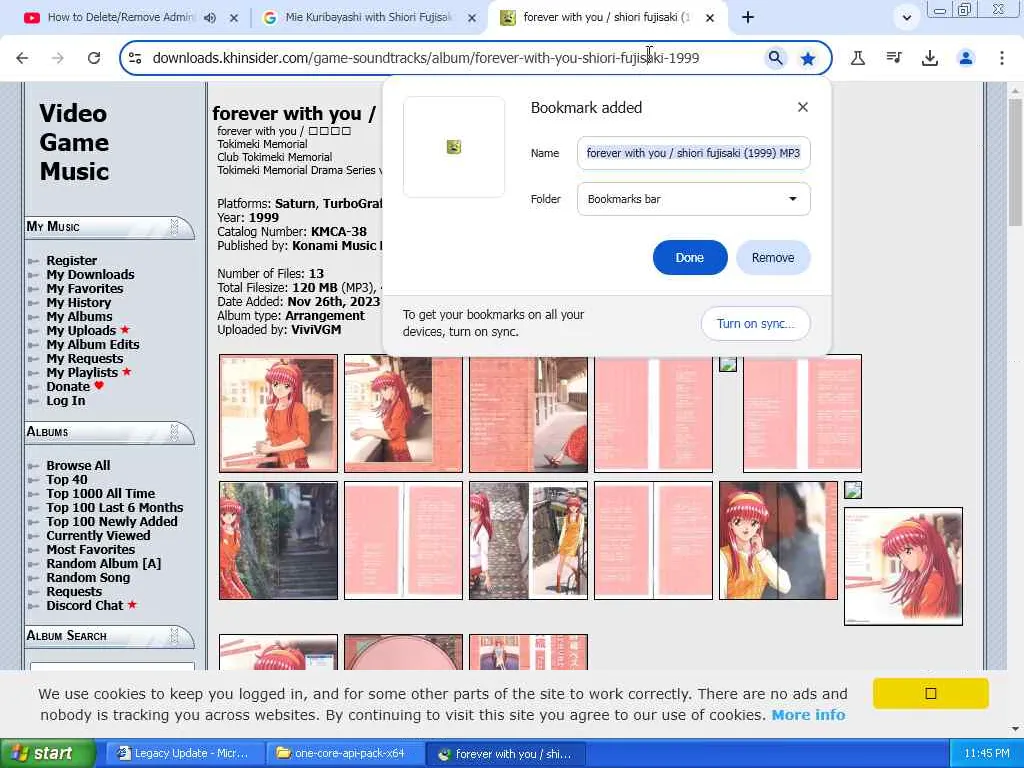Image resolution: width=1024 pixels, height=768 pixels.
Task: Open the tab search chevron
Action: coord(906,18)
